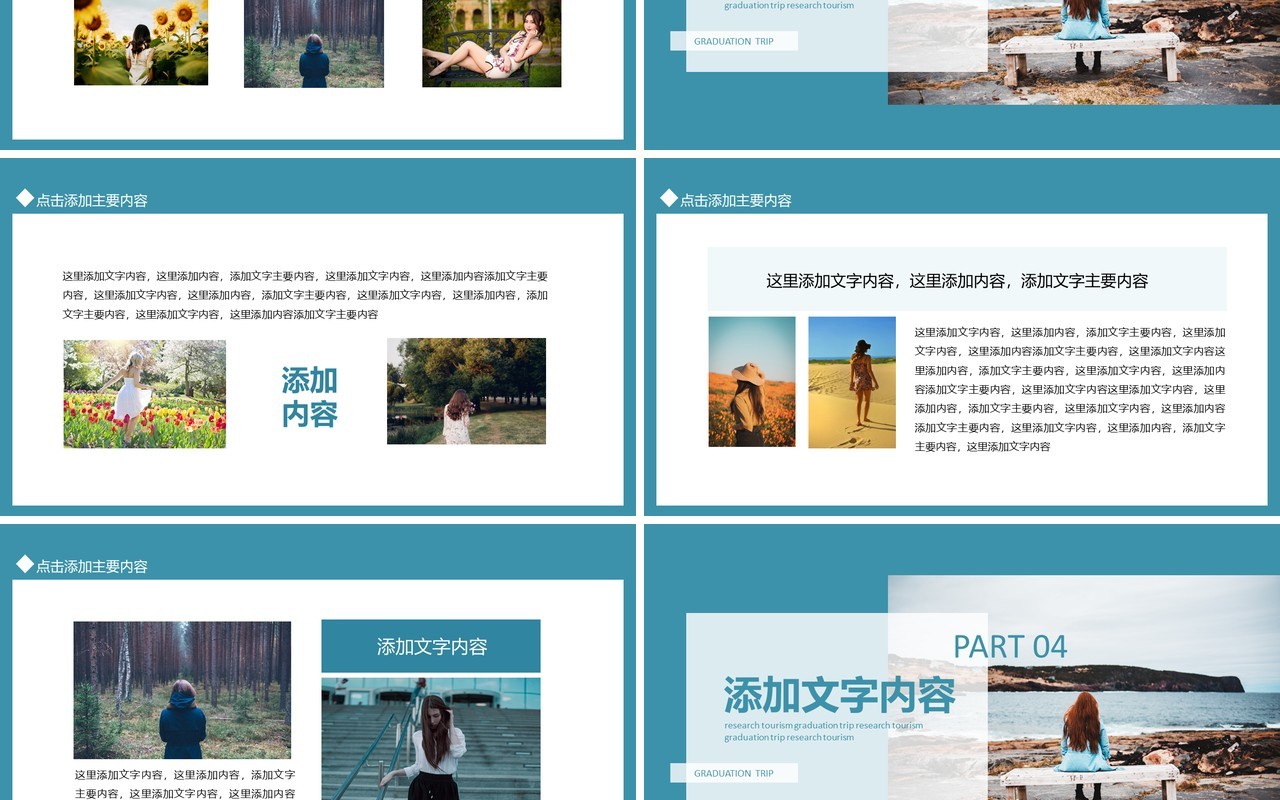1280x800 pixels.
Task: Click the large blue 添加内容 text
Action: [309, 397]
